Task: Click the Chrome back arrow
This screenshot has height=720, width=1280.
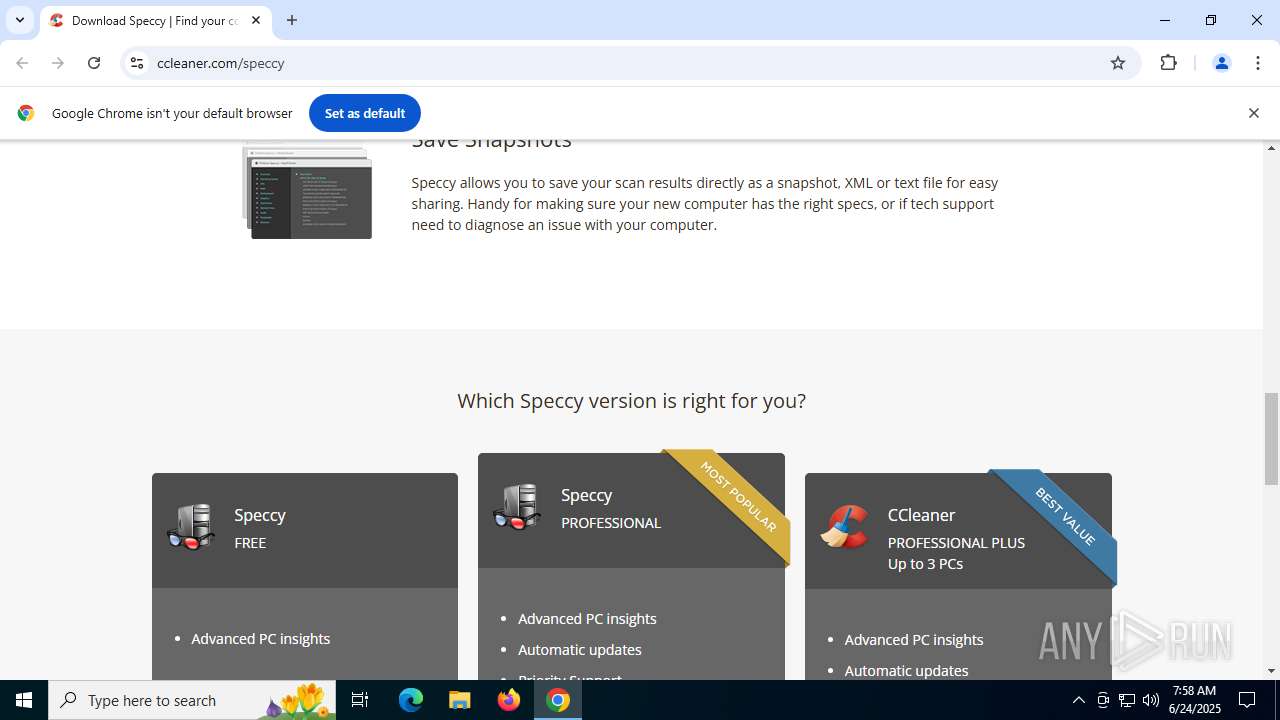Action: tap(22, 63)
